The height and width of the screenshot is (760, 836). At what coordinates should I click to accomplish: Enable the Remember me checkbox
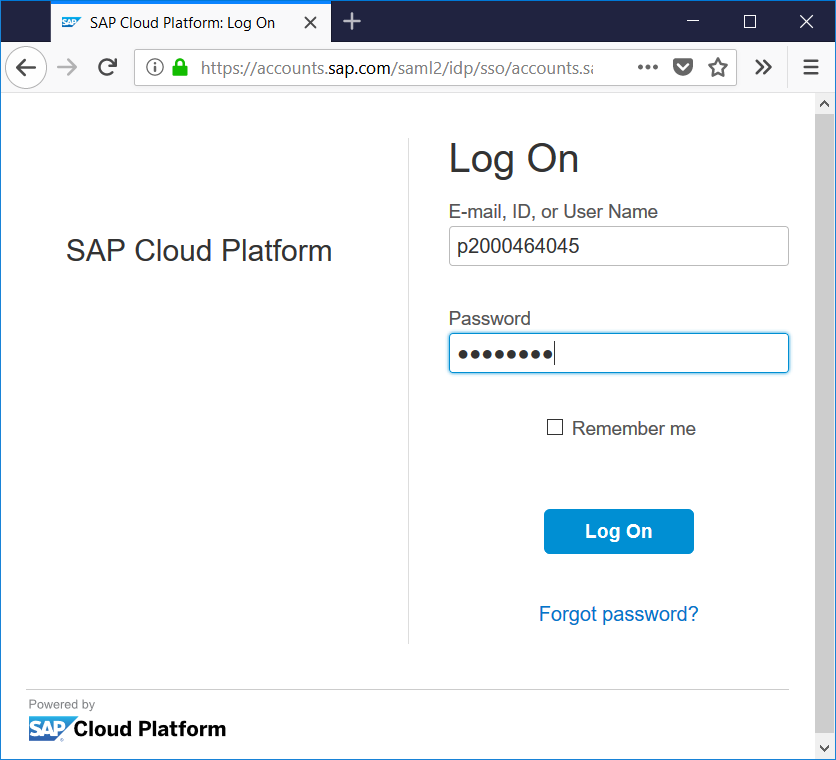555,428
